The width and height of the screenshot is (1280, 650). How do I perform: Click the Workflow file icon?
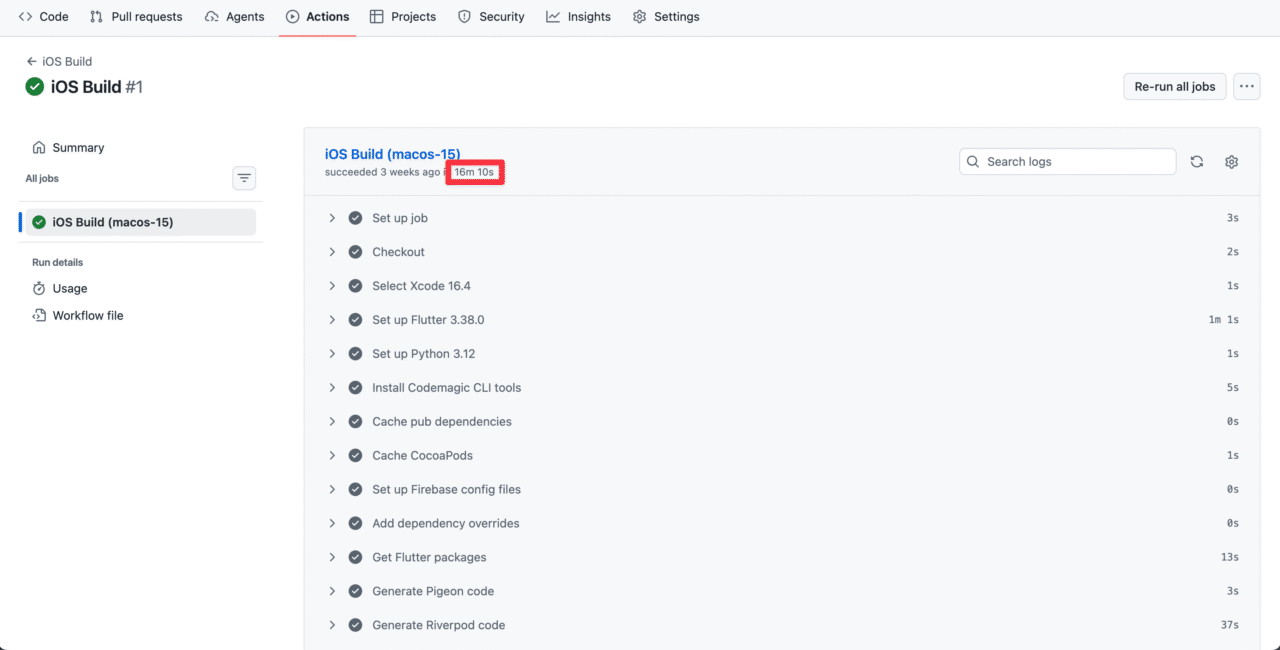pos(39,315)
